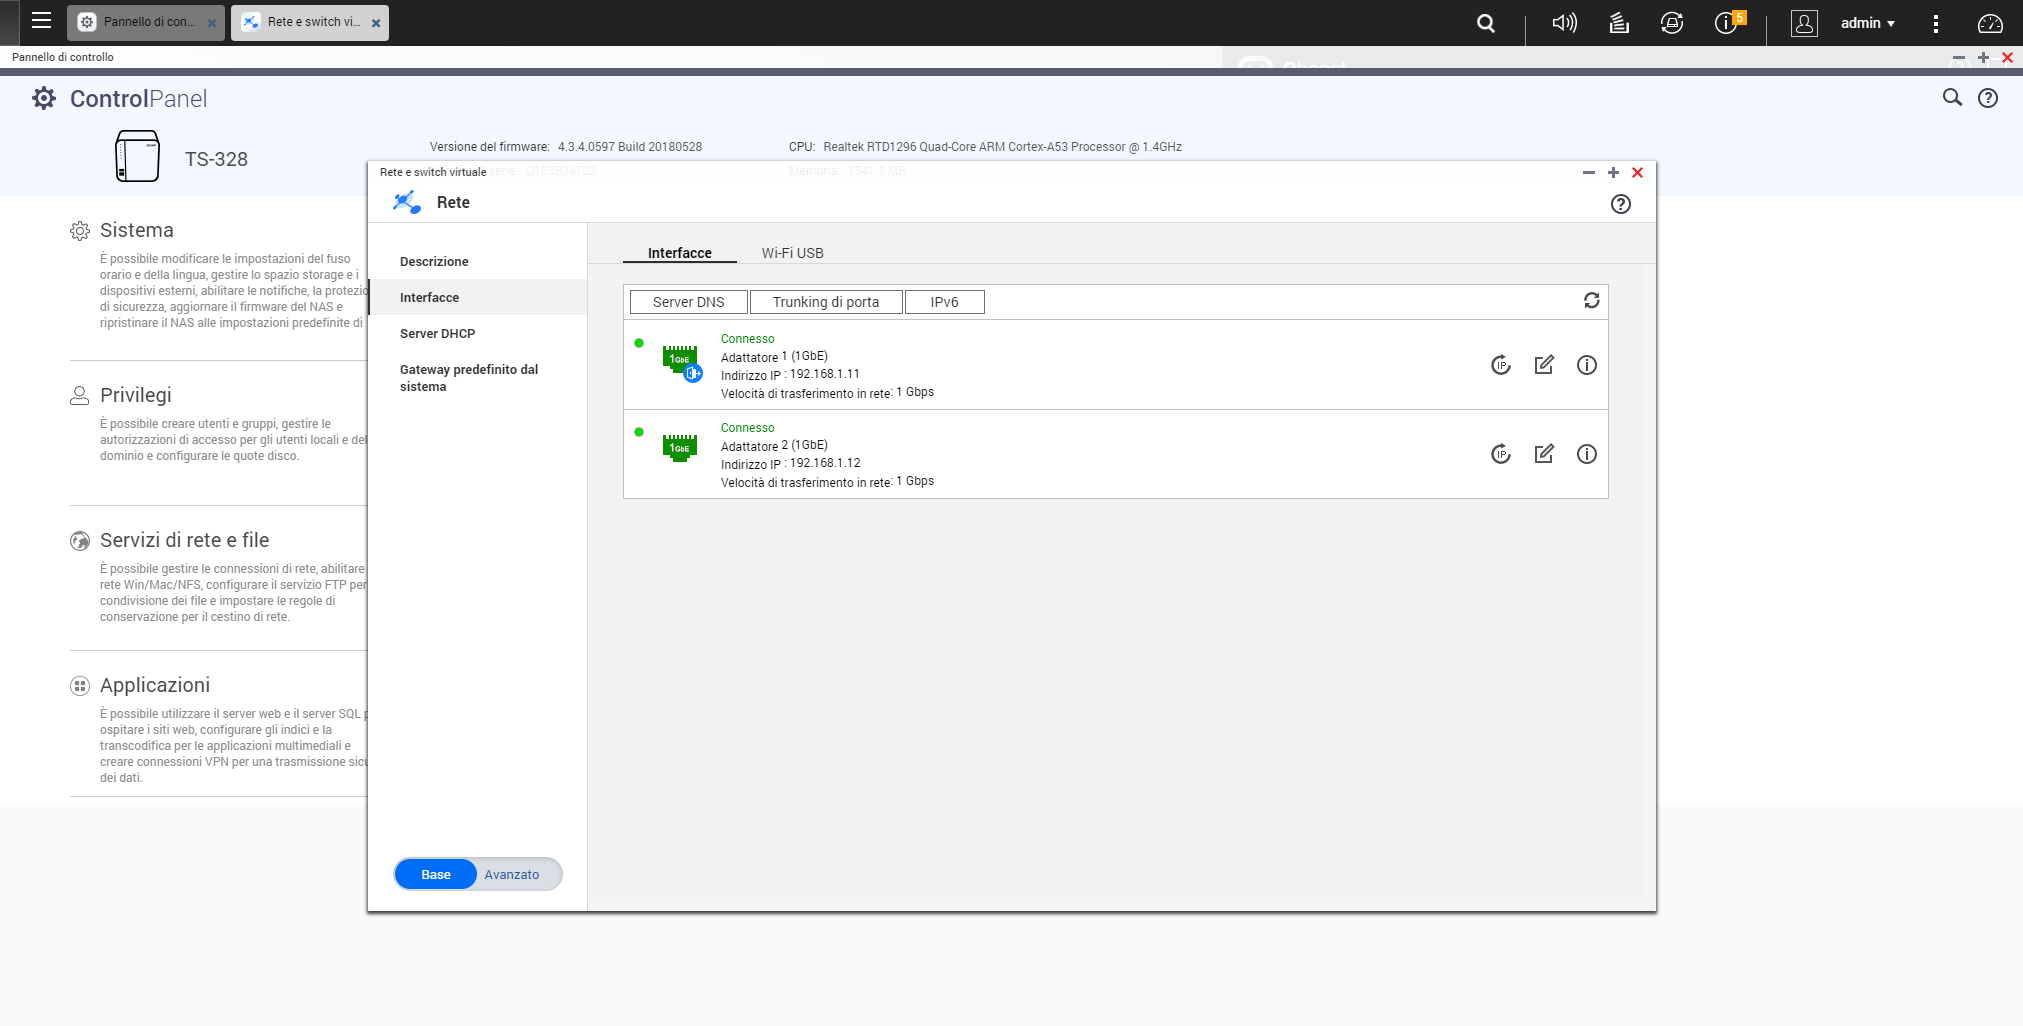Click the refresh icon in interfaces list

pyautogui.click(x=1591, y=301)
